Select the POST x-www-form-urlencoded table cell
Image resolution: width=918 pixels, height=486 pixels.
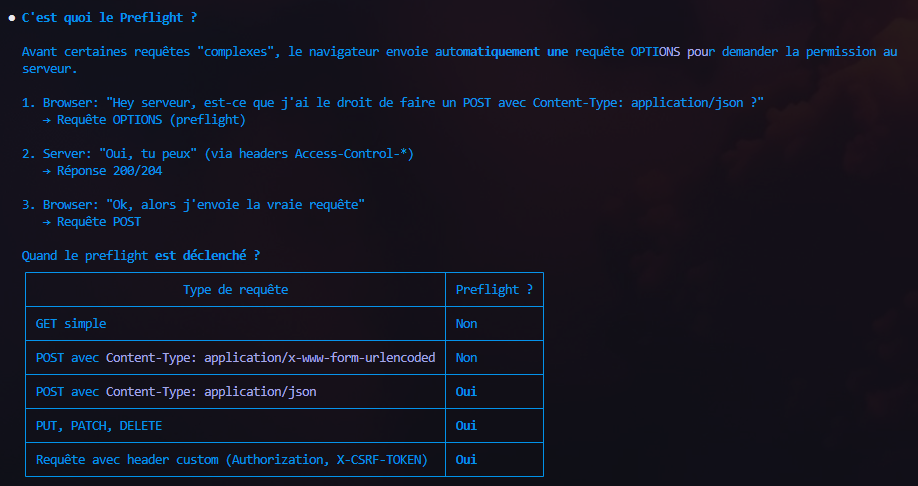pyautogui.click(x=235, y=358)
